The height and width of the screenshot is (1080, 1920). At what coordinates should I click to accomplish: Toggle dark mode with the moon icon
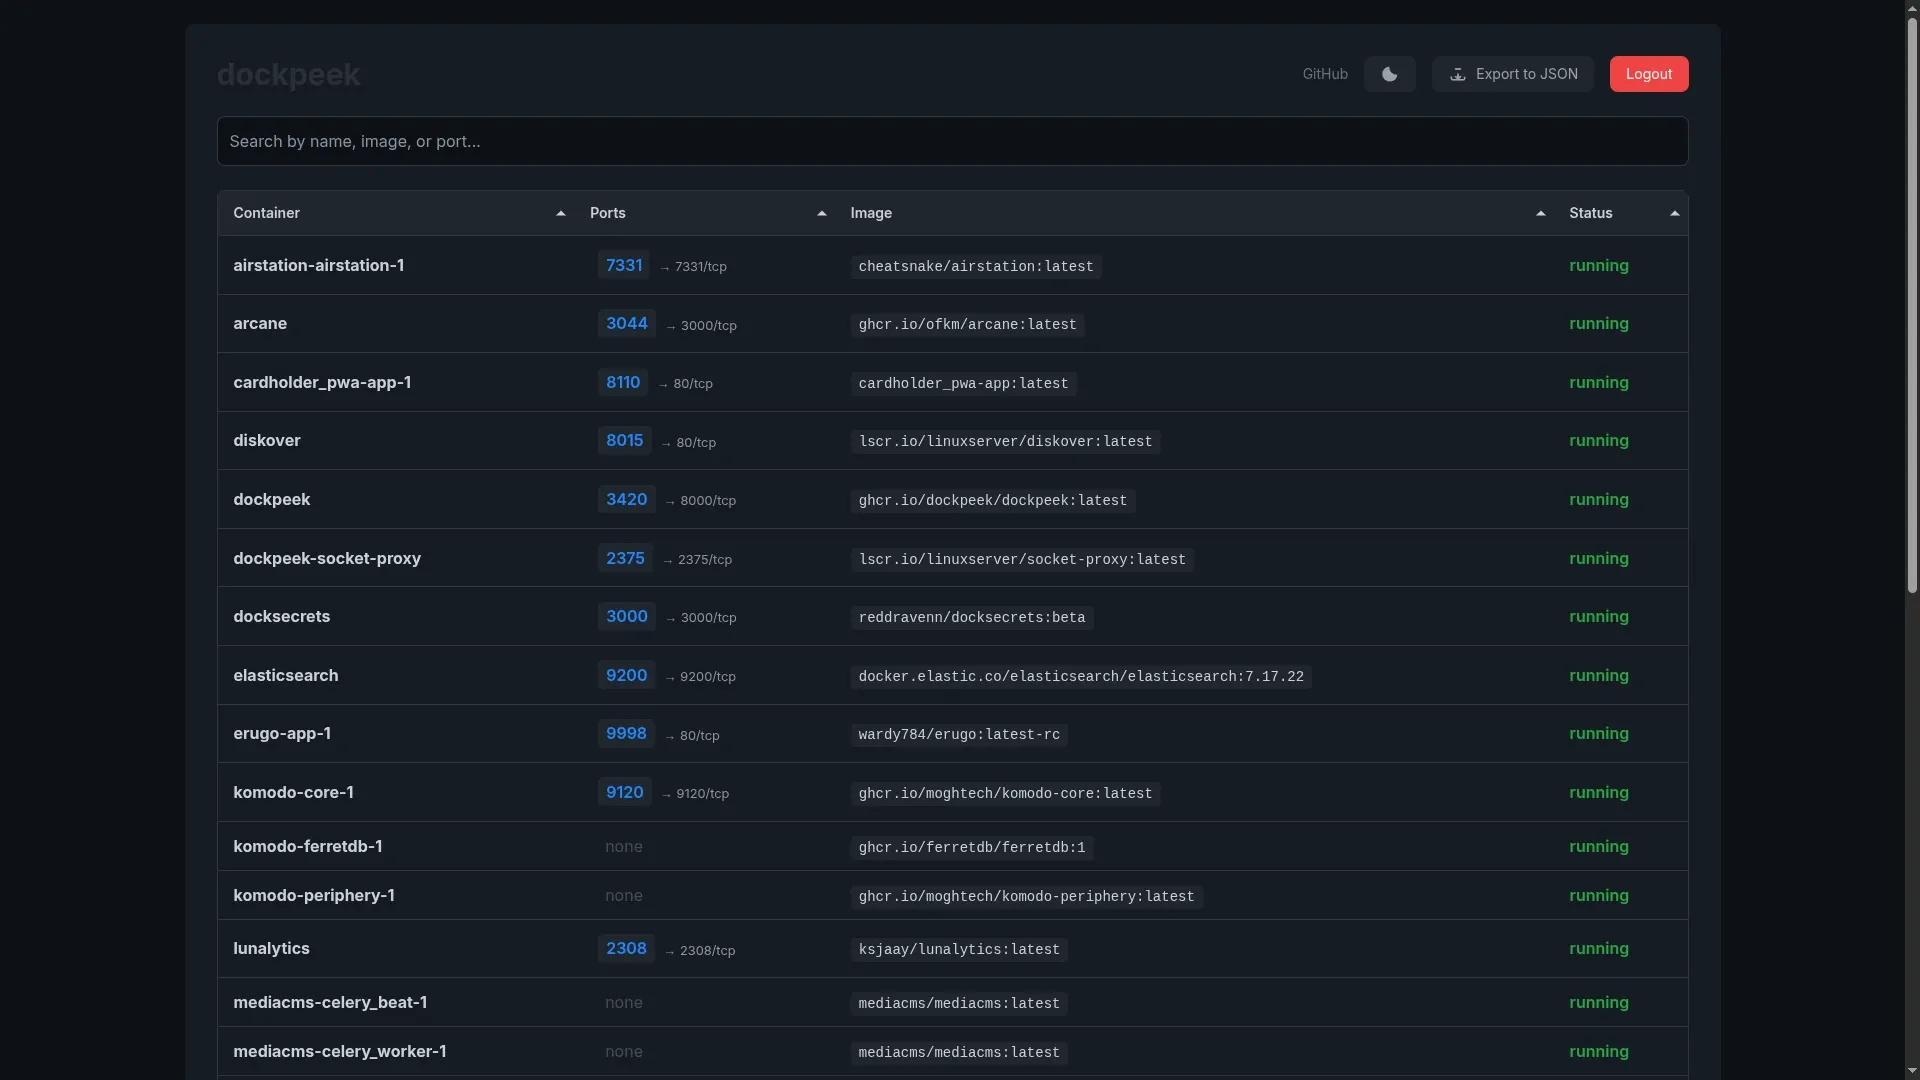(x=1389, y=74)
